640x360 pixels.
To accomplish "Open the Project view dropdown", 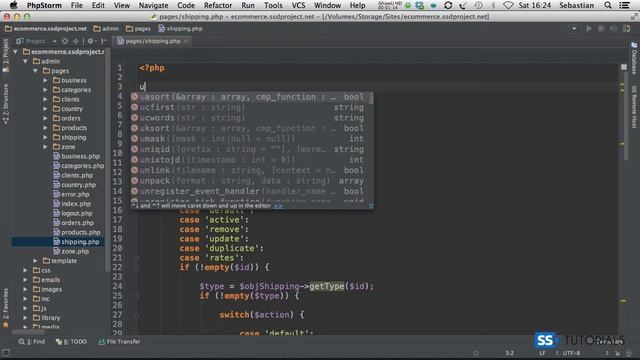I will coord(54,41).
